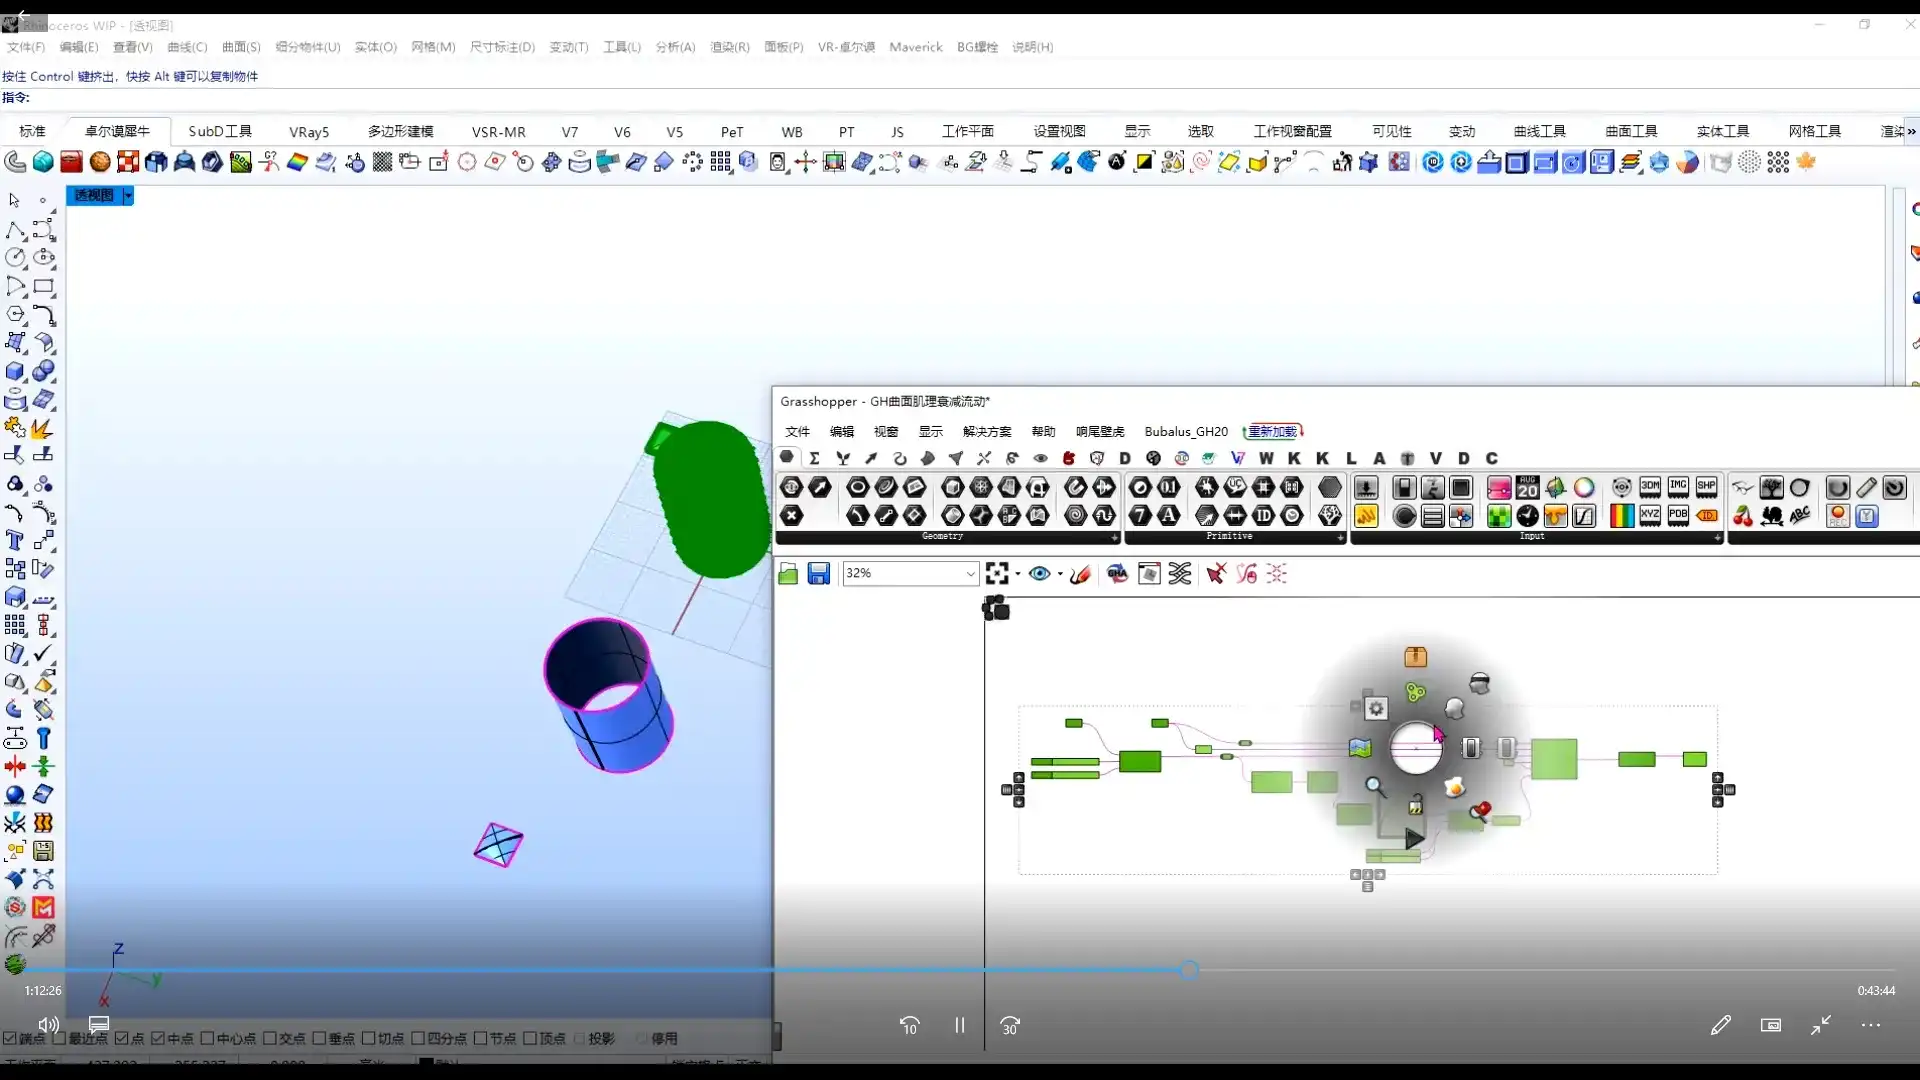1920x1080 pixels.
Task: Open the 32% zoom level dropdown
Action: pyautogui.click(x=970, y=573)
